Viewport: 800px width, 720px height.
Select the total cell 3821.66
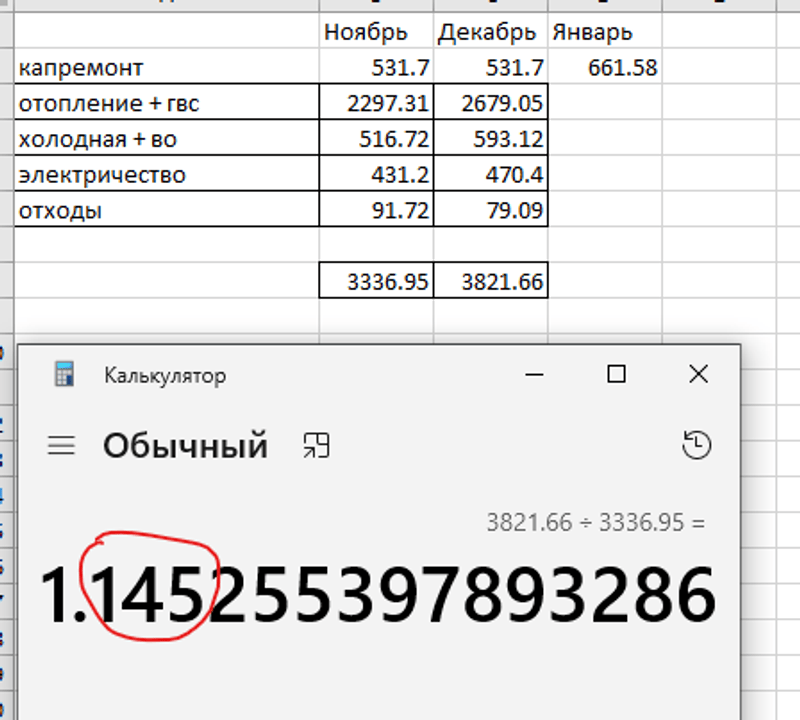[x=490, y=280]
